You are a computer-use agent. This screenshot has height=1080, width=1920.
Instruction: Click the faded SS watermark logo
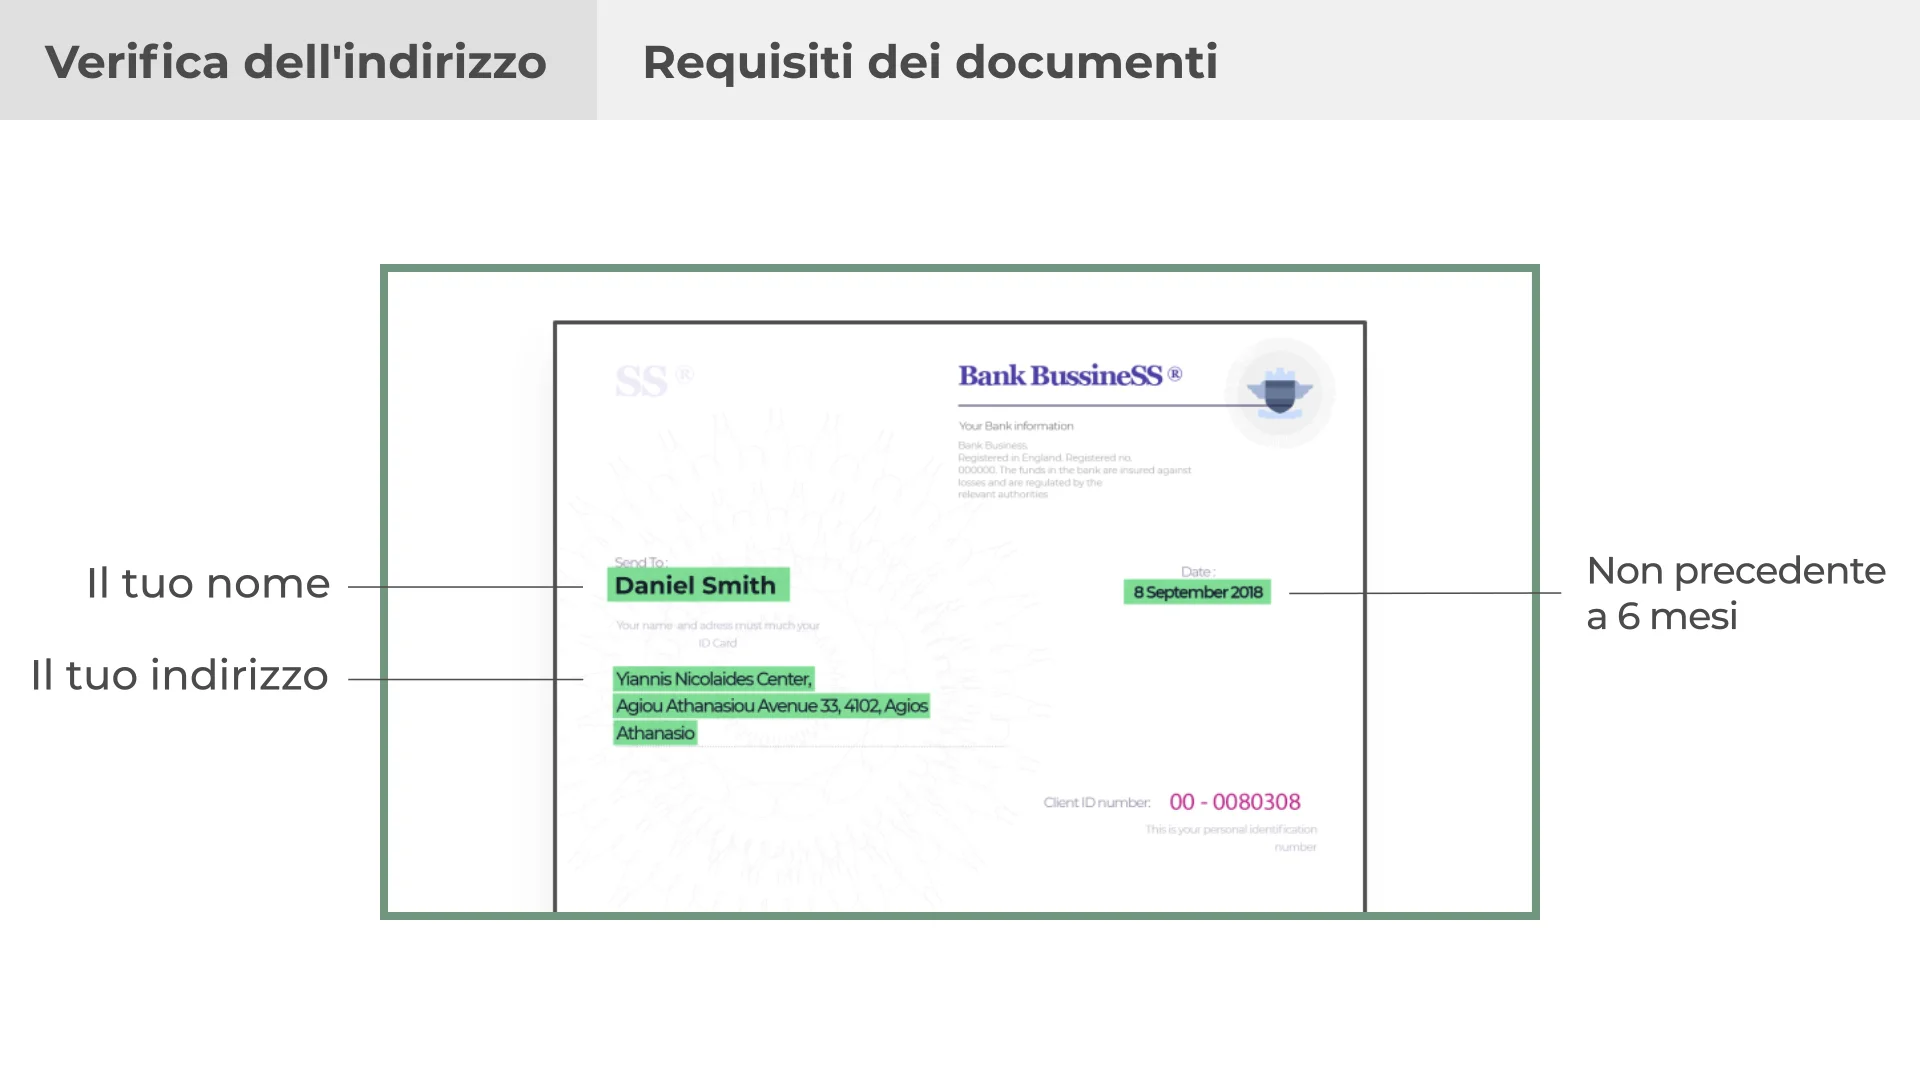[642, 381]
